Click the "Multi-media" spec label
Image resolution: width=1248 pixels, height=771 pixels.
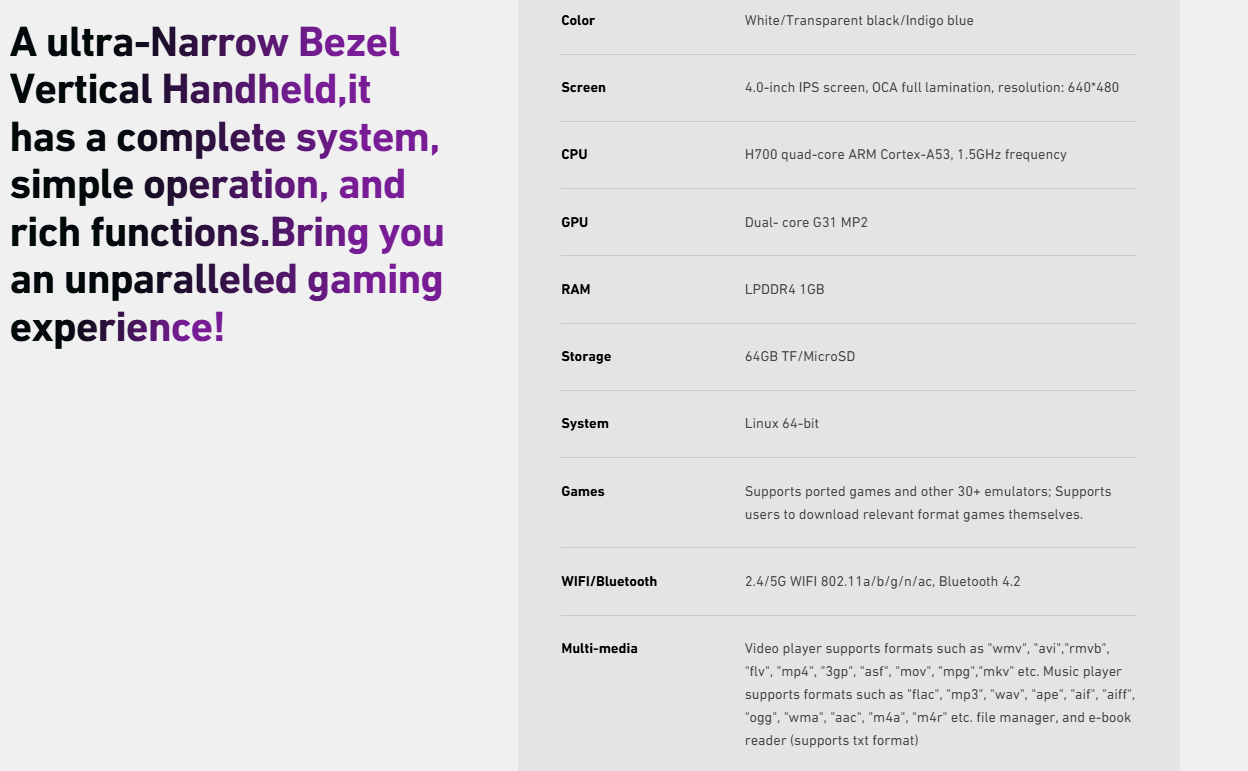[599, 648]
